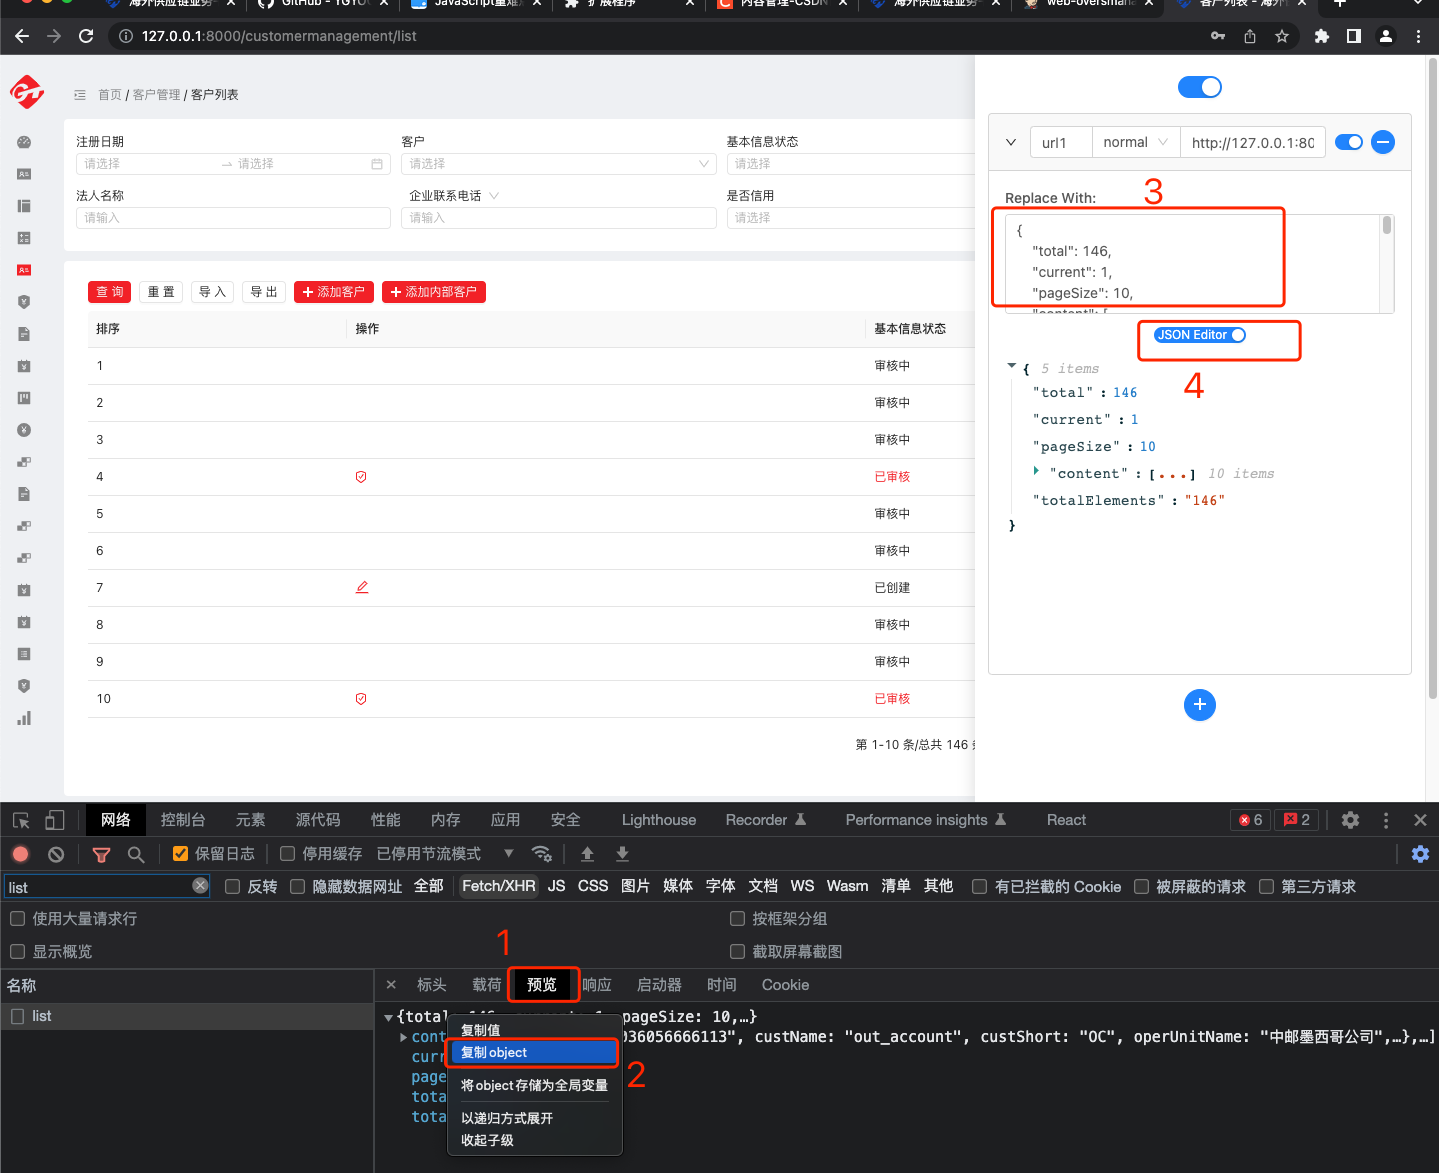This screenshot has height=1173, width=1439.
Task: Click the red record network log icon
Action: point(21,854)
